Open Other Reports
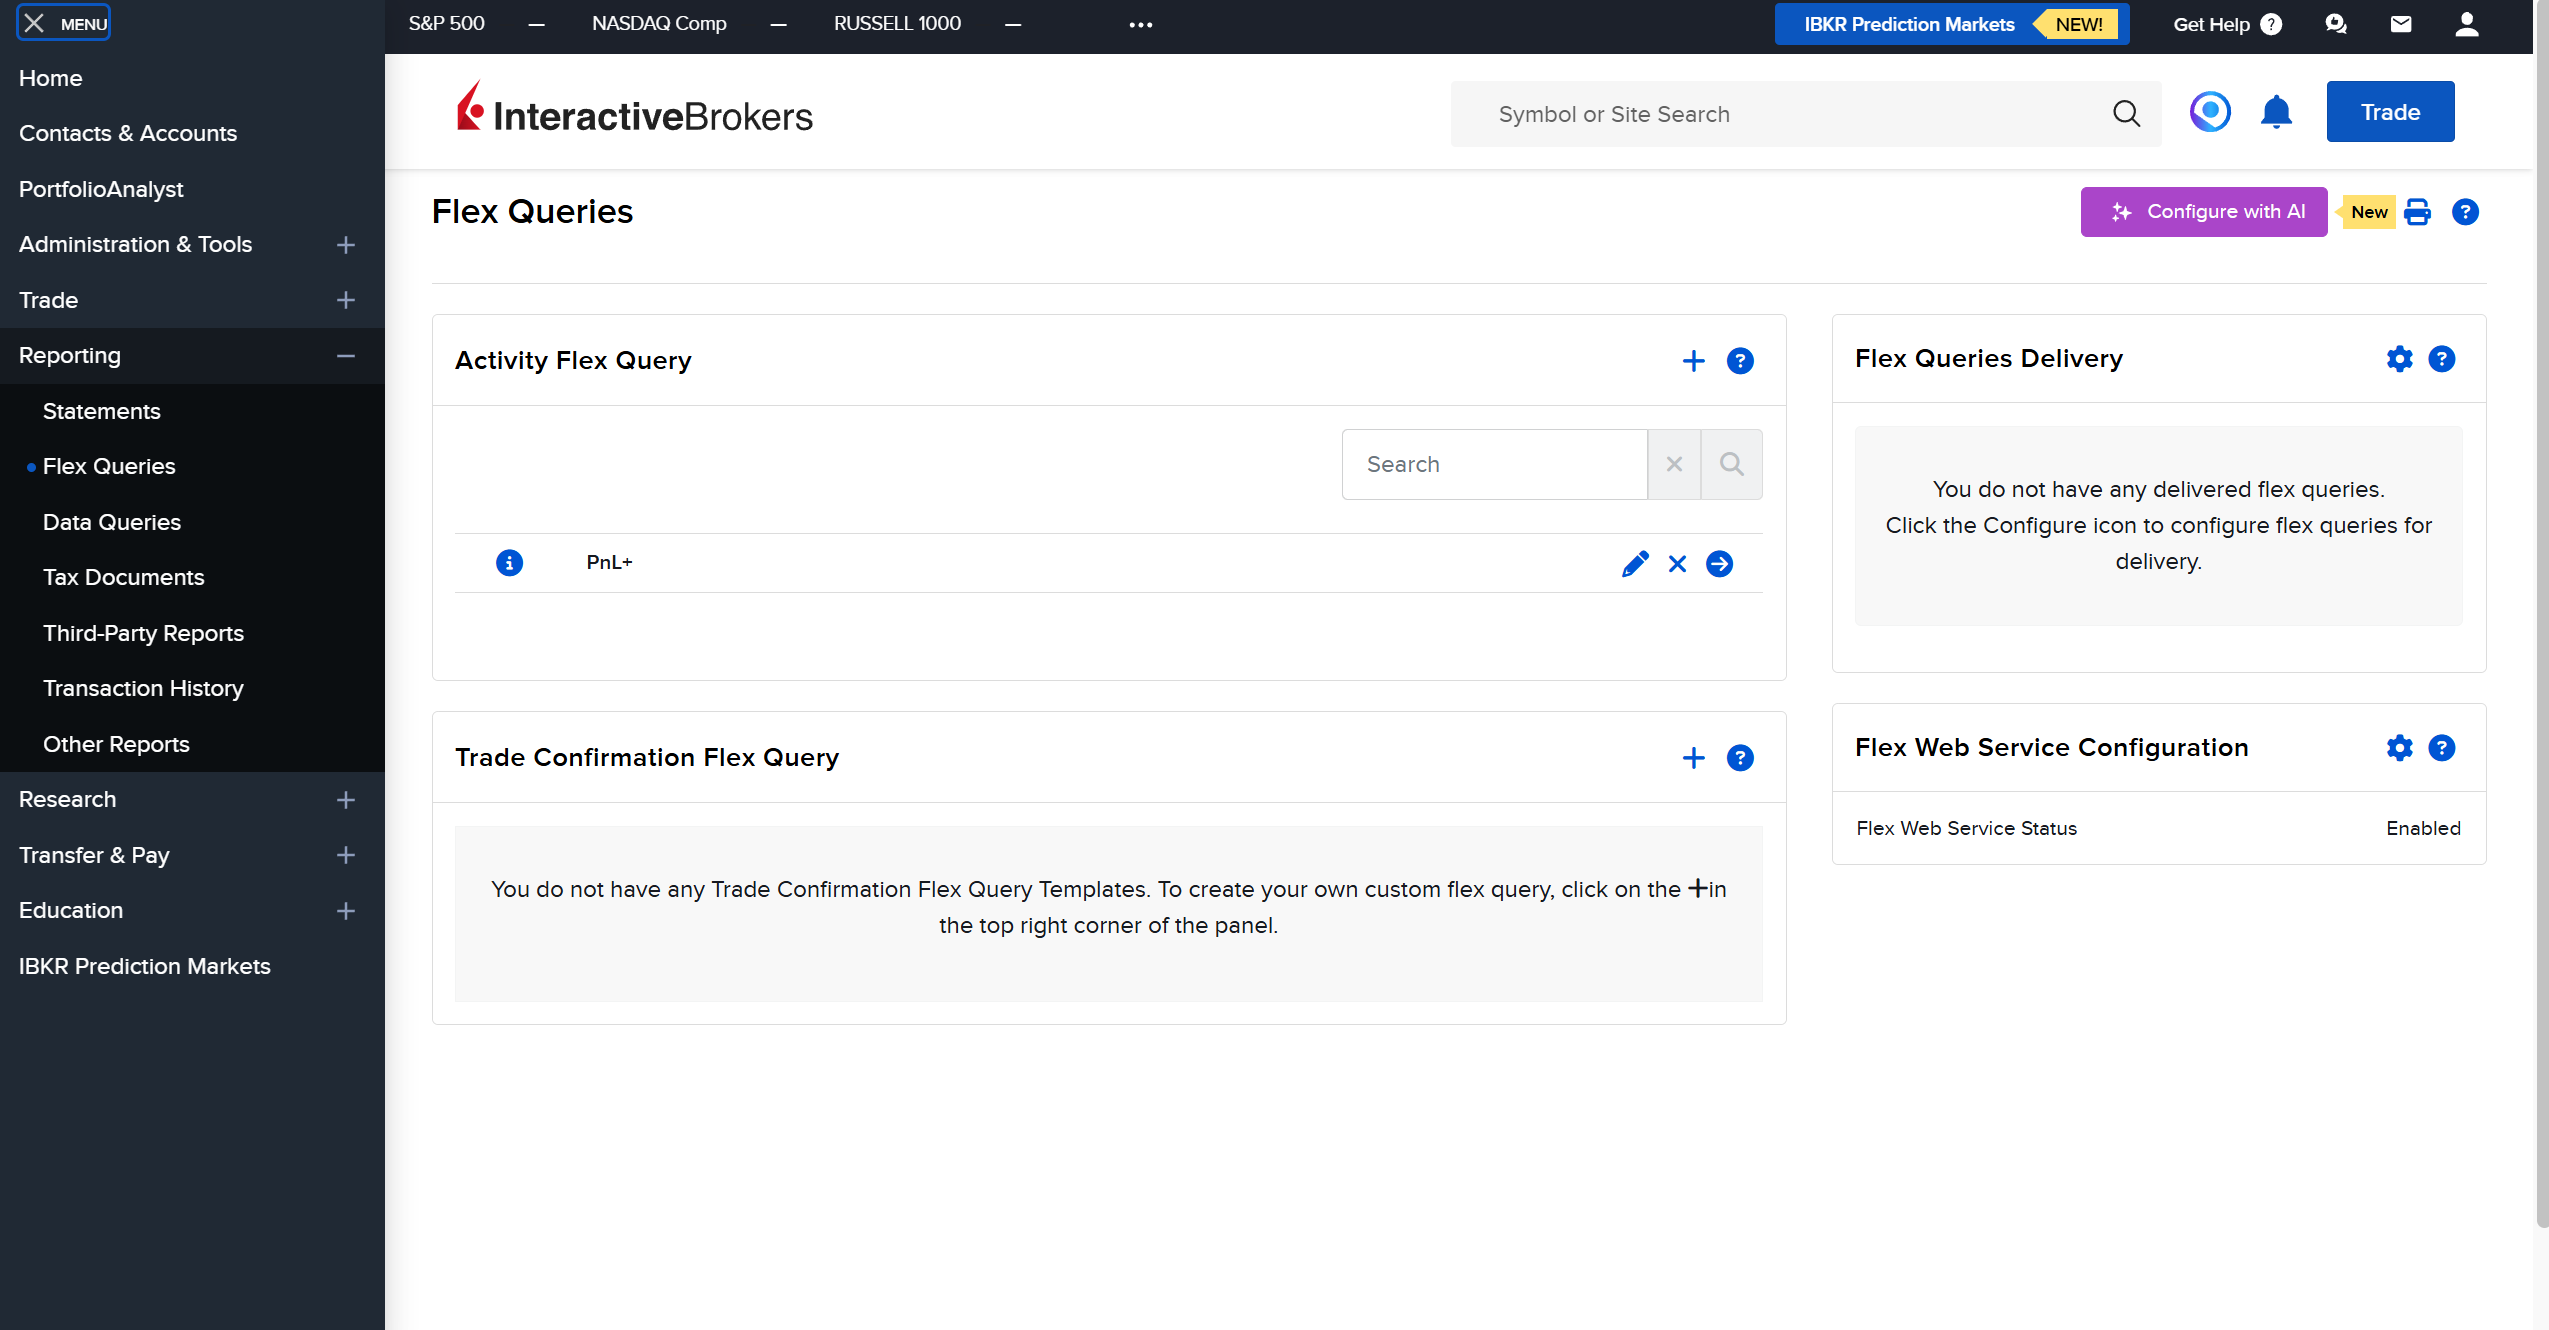 tap(116, 744)
